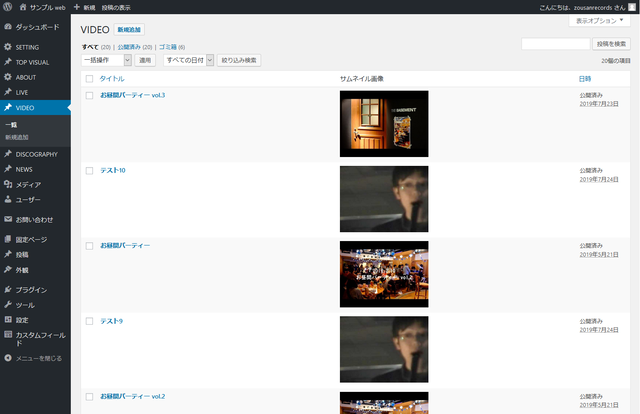This screenshot has height=414, width=640.
Task: Open the 一括操作 bulk actions dropdown
Action: (x=106, y=60)
